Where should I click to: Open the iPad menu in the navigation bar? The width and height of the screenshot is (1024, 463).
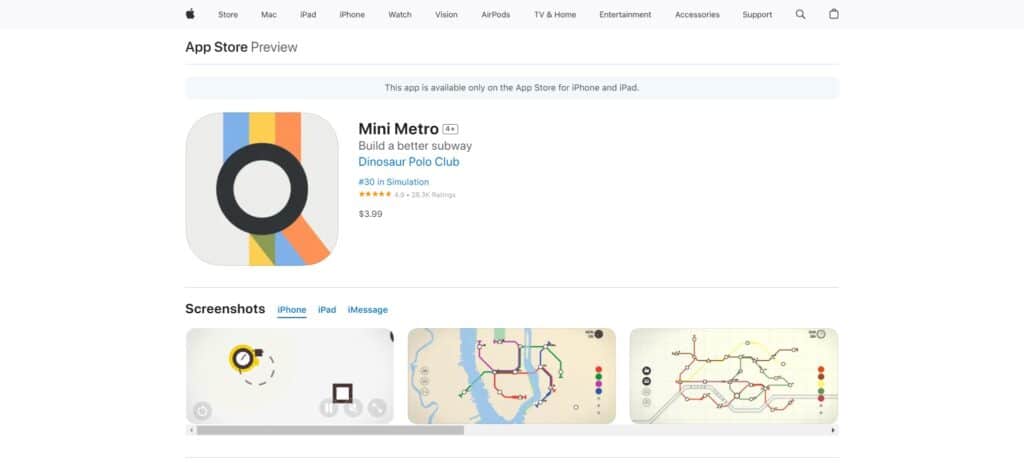coord(308,14)
